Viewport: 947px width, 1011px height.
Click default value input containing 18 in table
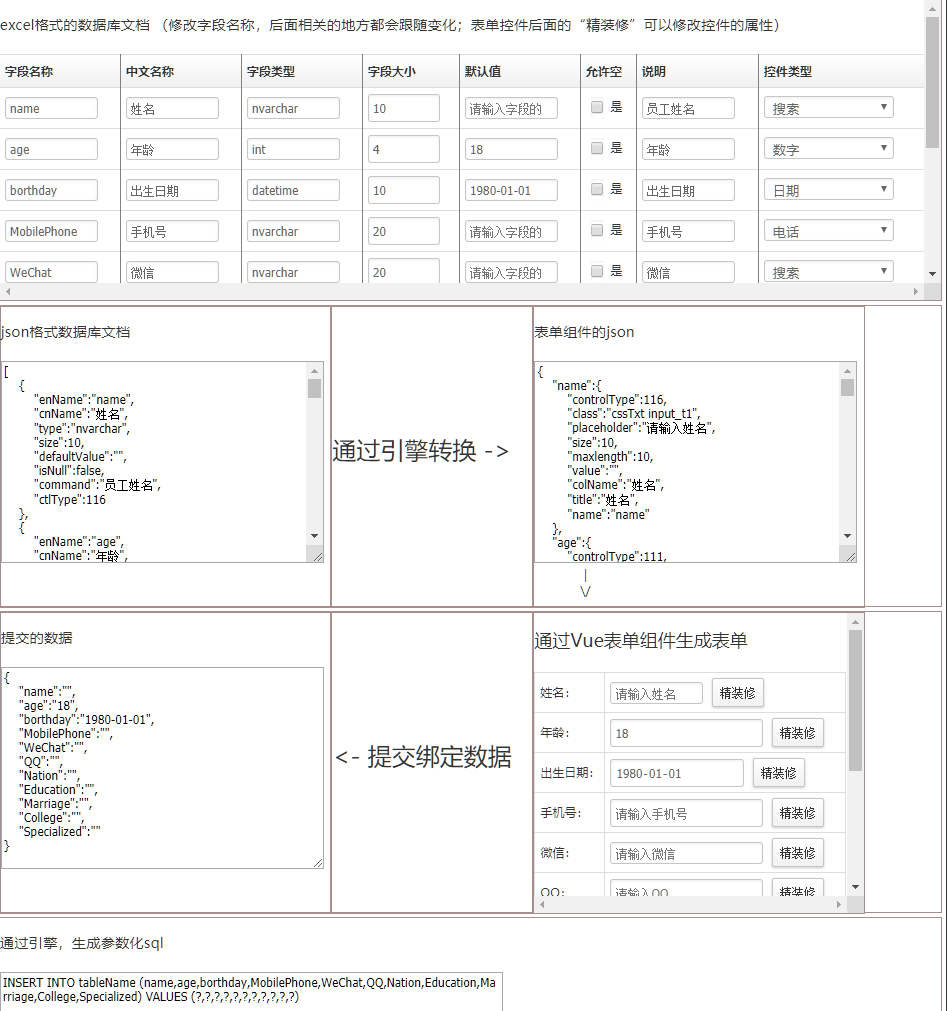coord(511,149)
